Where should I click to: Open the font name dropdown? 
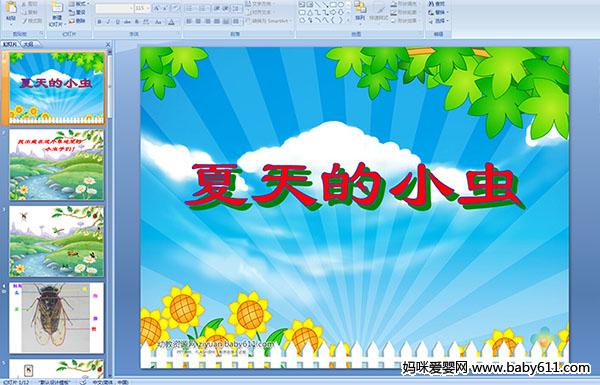point(114,8)
